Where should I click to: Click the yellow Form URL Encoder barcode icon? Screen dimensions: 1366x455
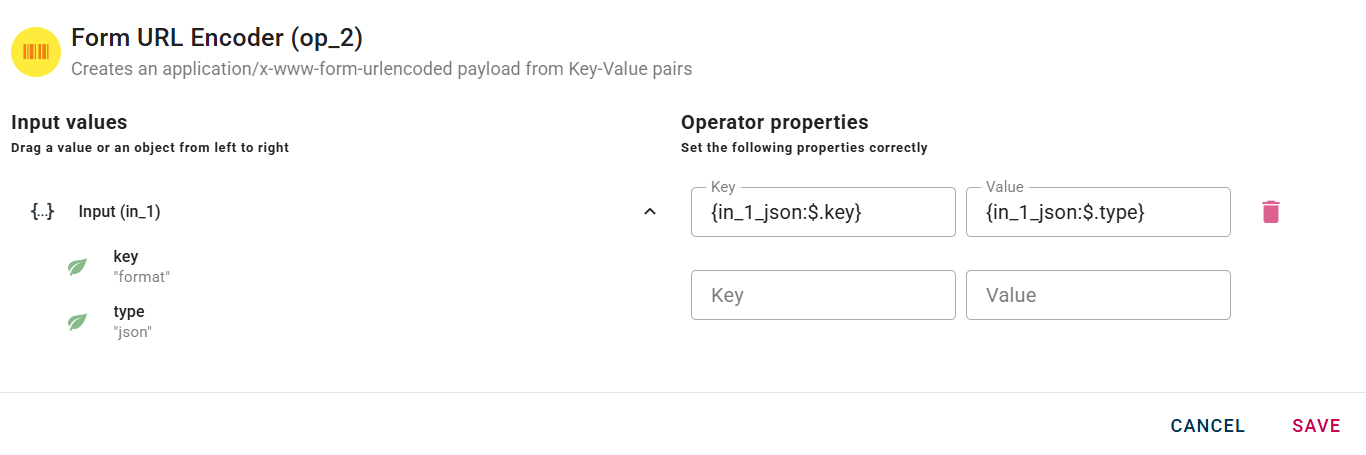[36, 52]
